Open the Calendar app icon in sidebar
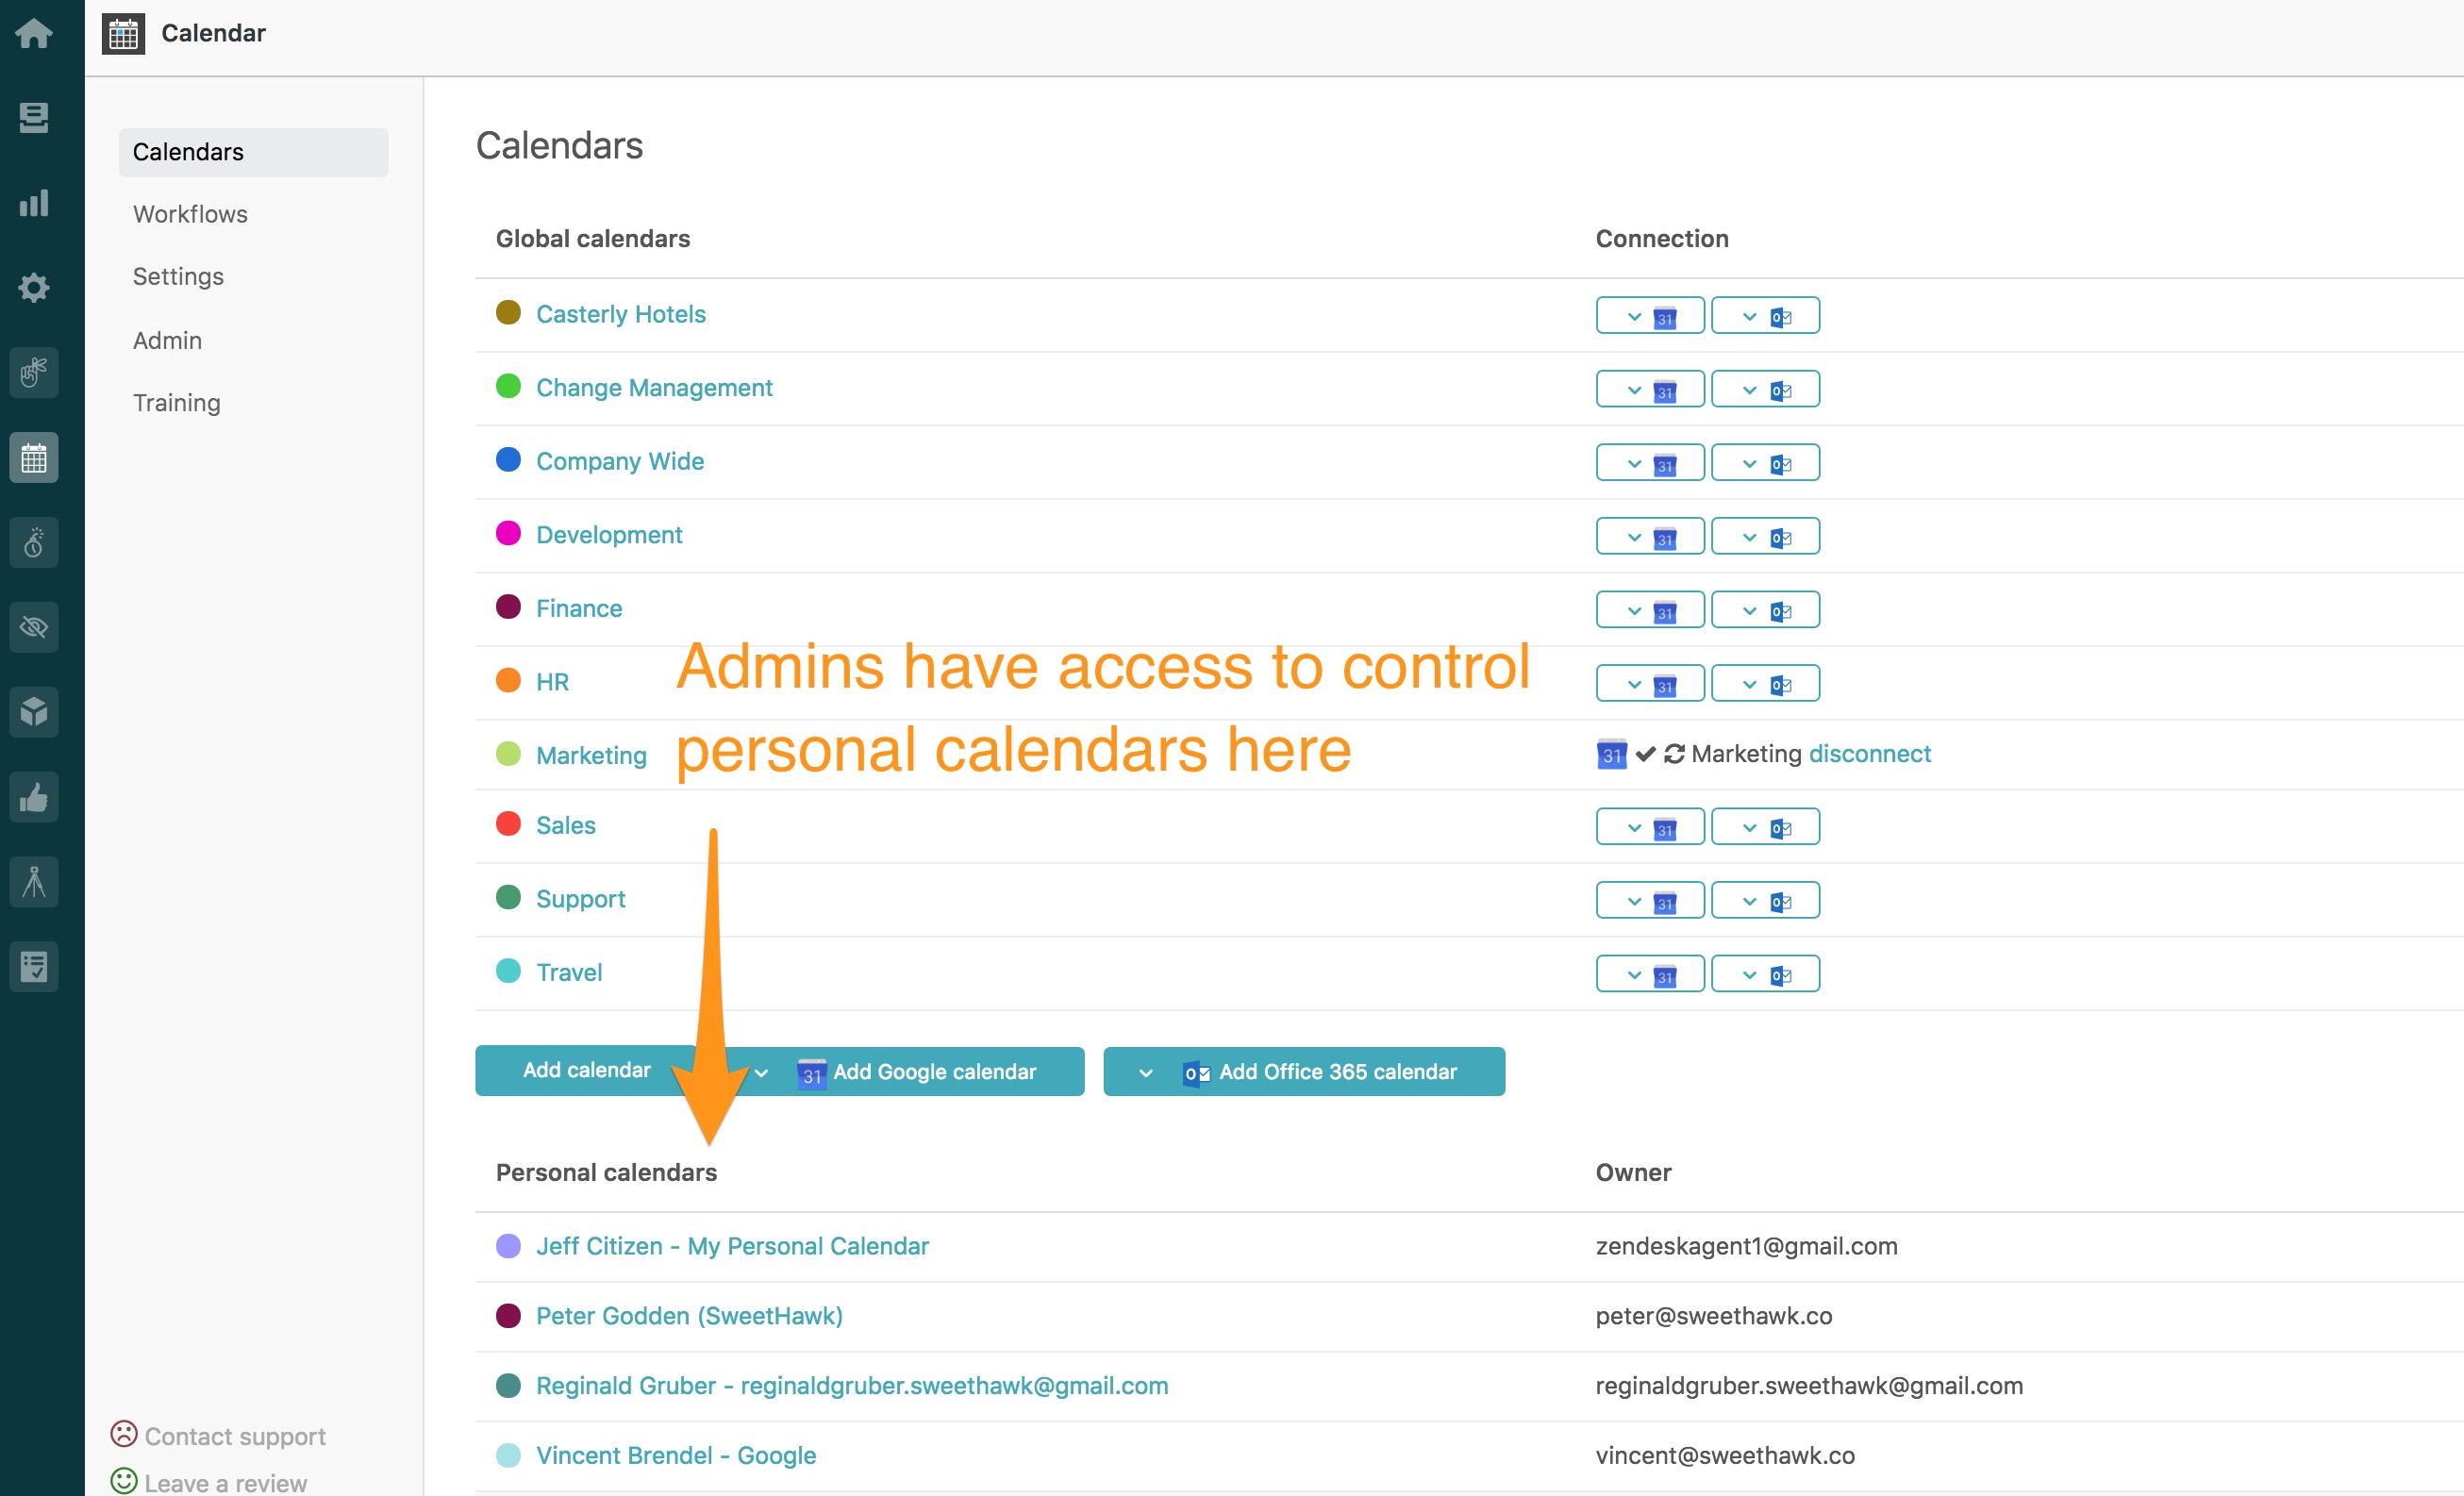The width and height of the screenshot is (2464, 1496). [x=34, y=458]
